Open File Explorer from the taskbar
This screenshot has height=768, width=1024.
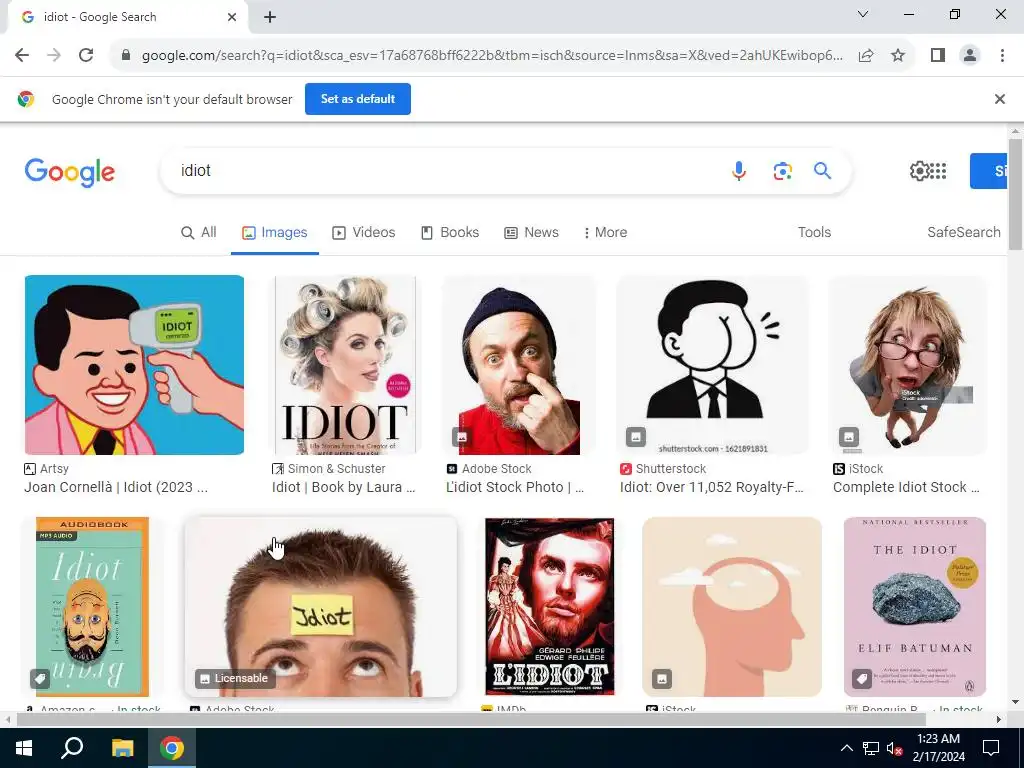click(x=122, y=748)
